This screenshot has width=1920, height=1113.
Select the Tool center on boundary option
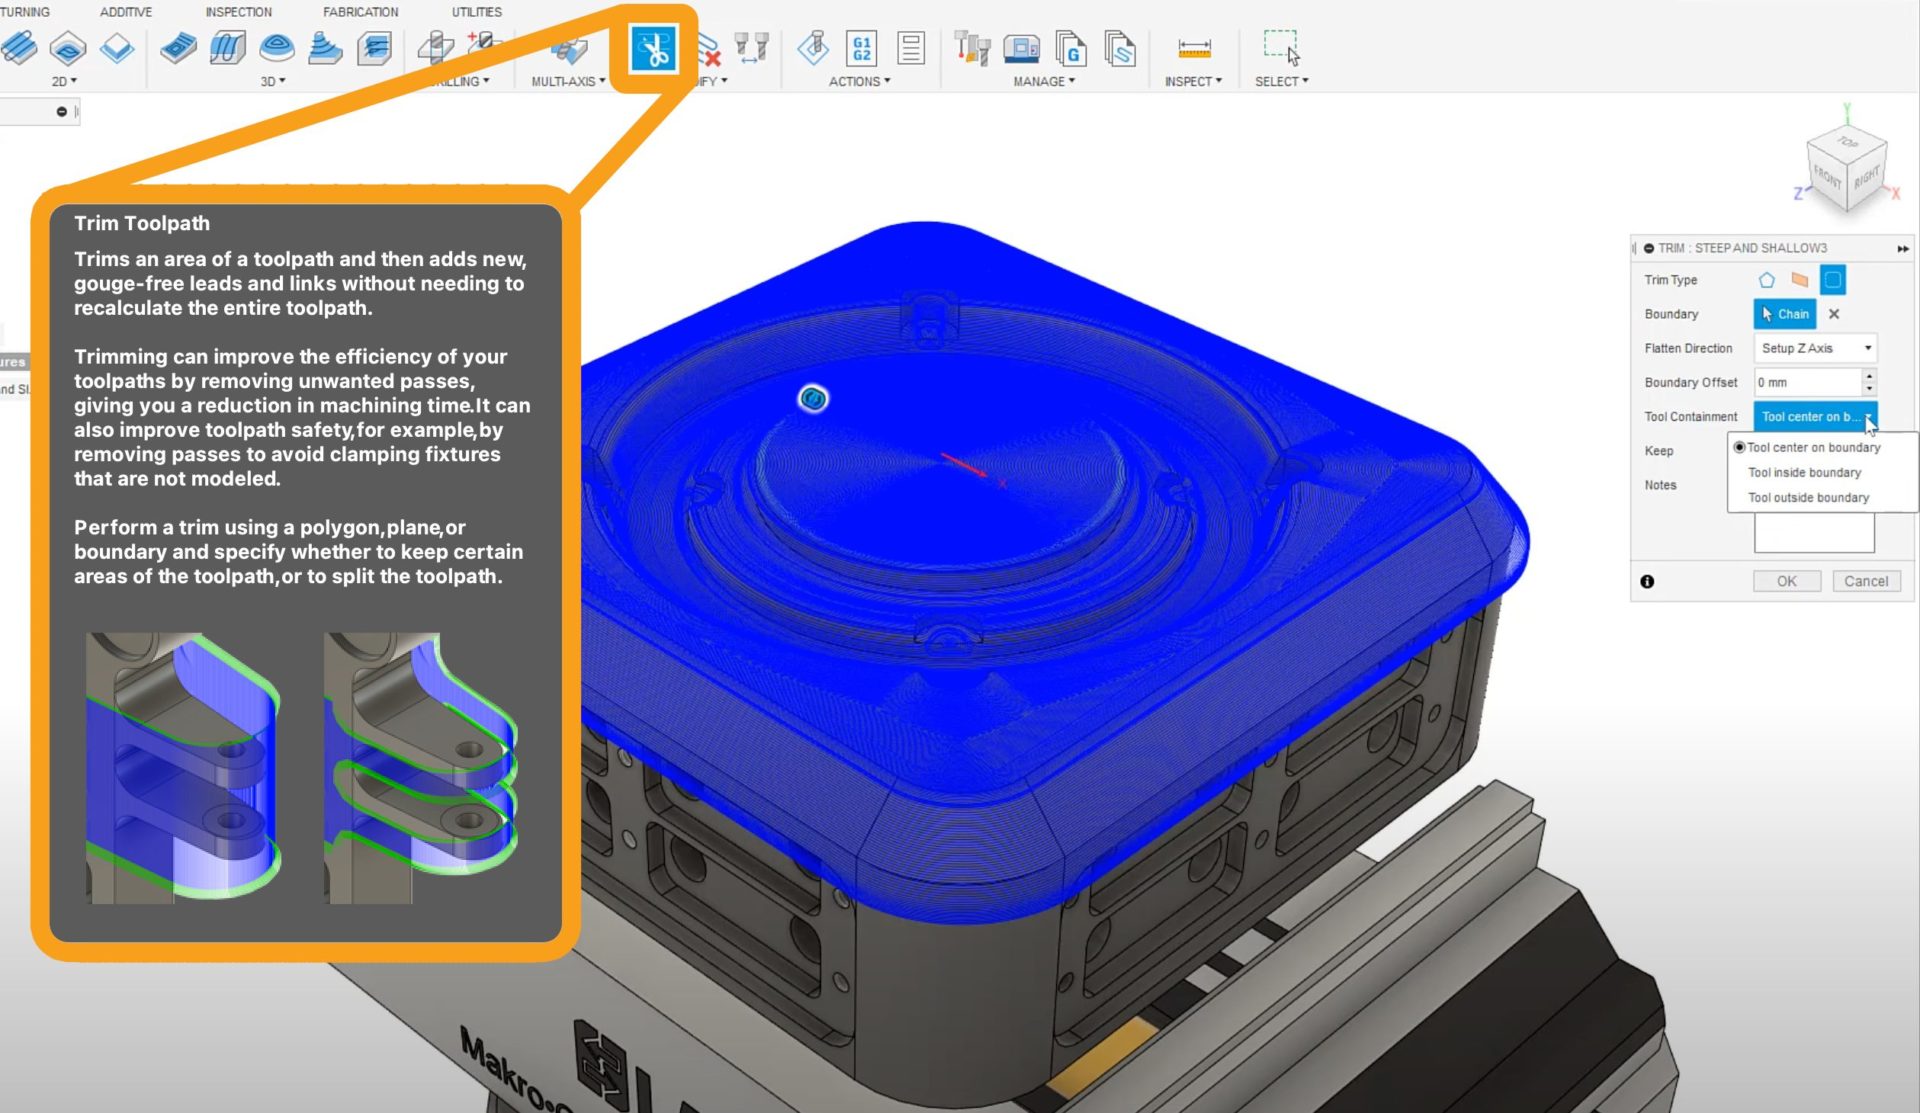[x=1813, y=448]
